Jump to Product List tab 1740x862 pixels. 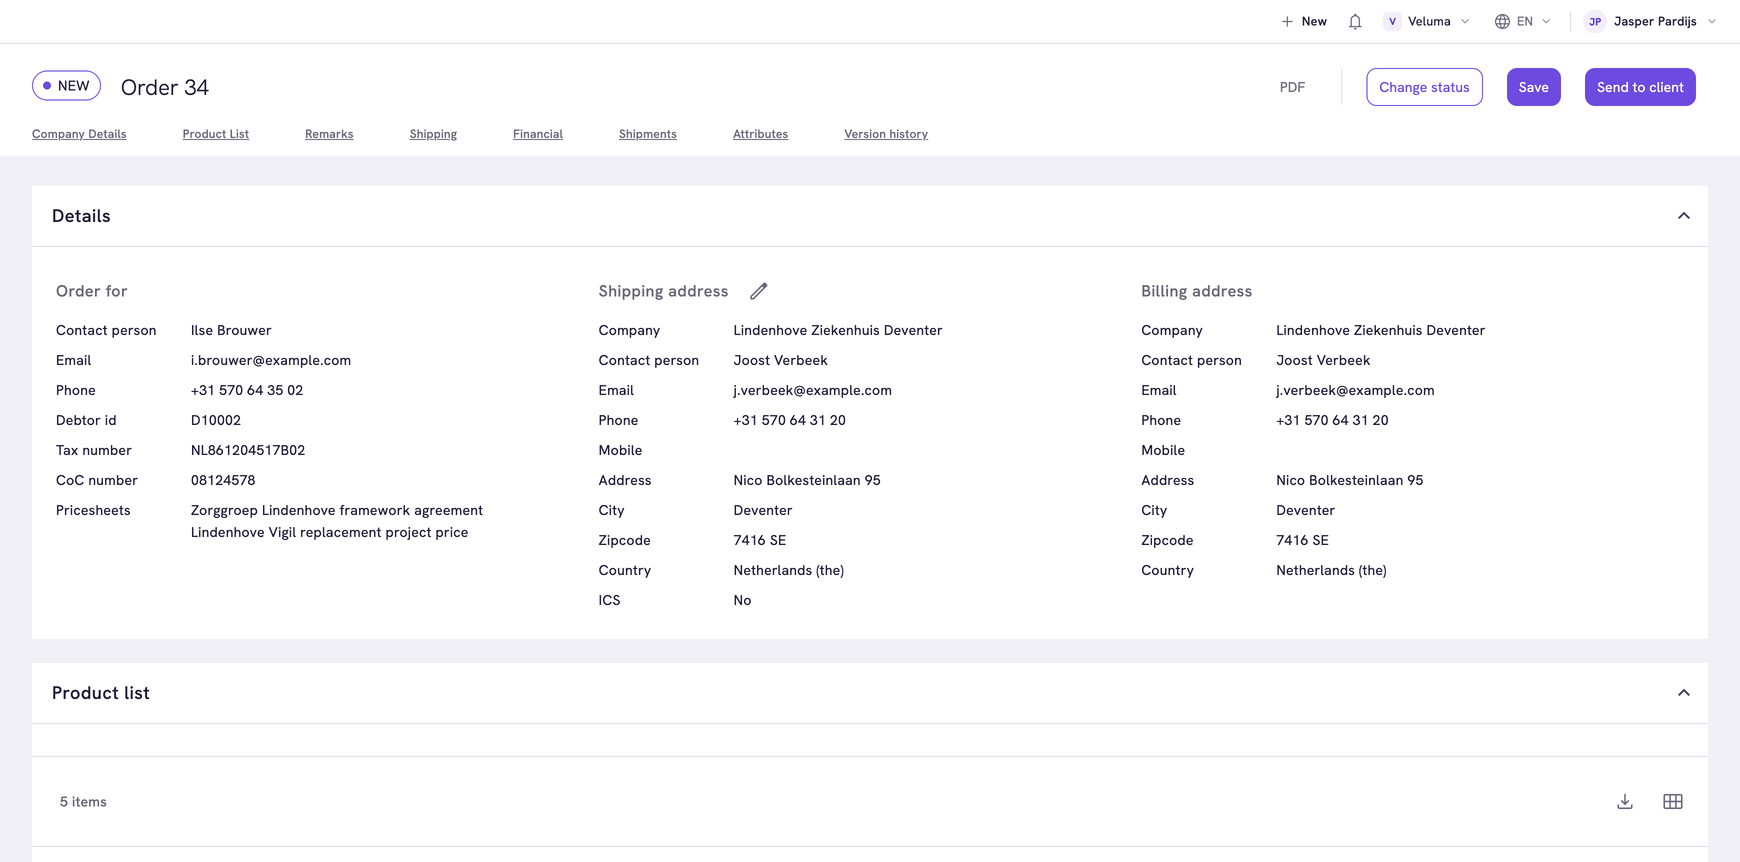216,134
